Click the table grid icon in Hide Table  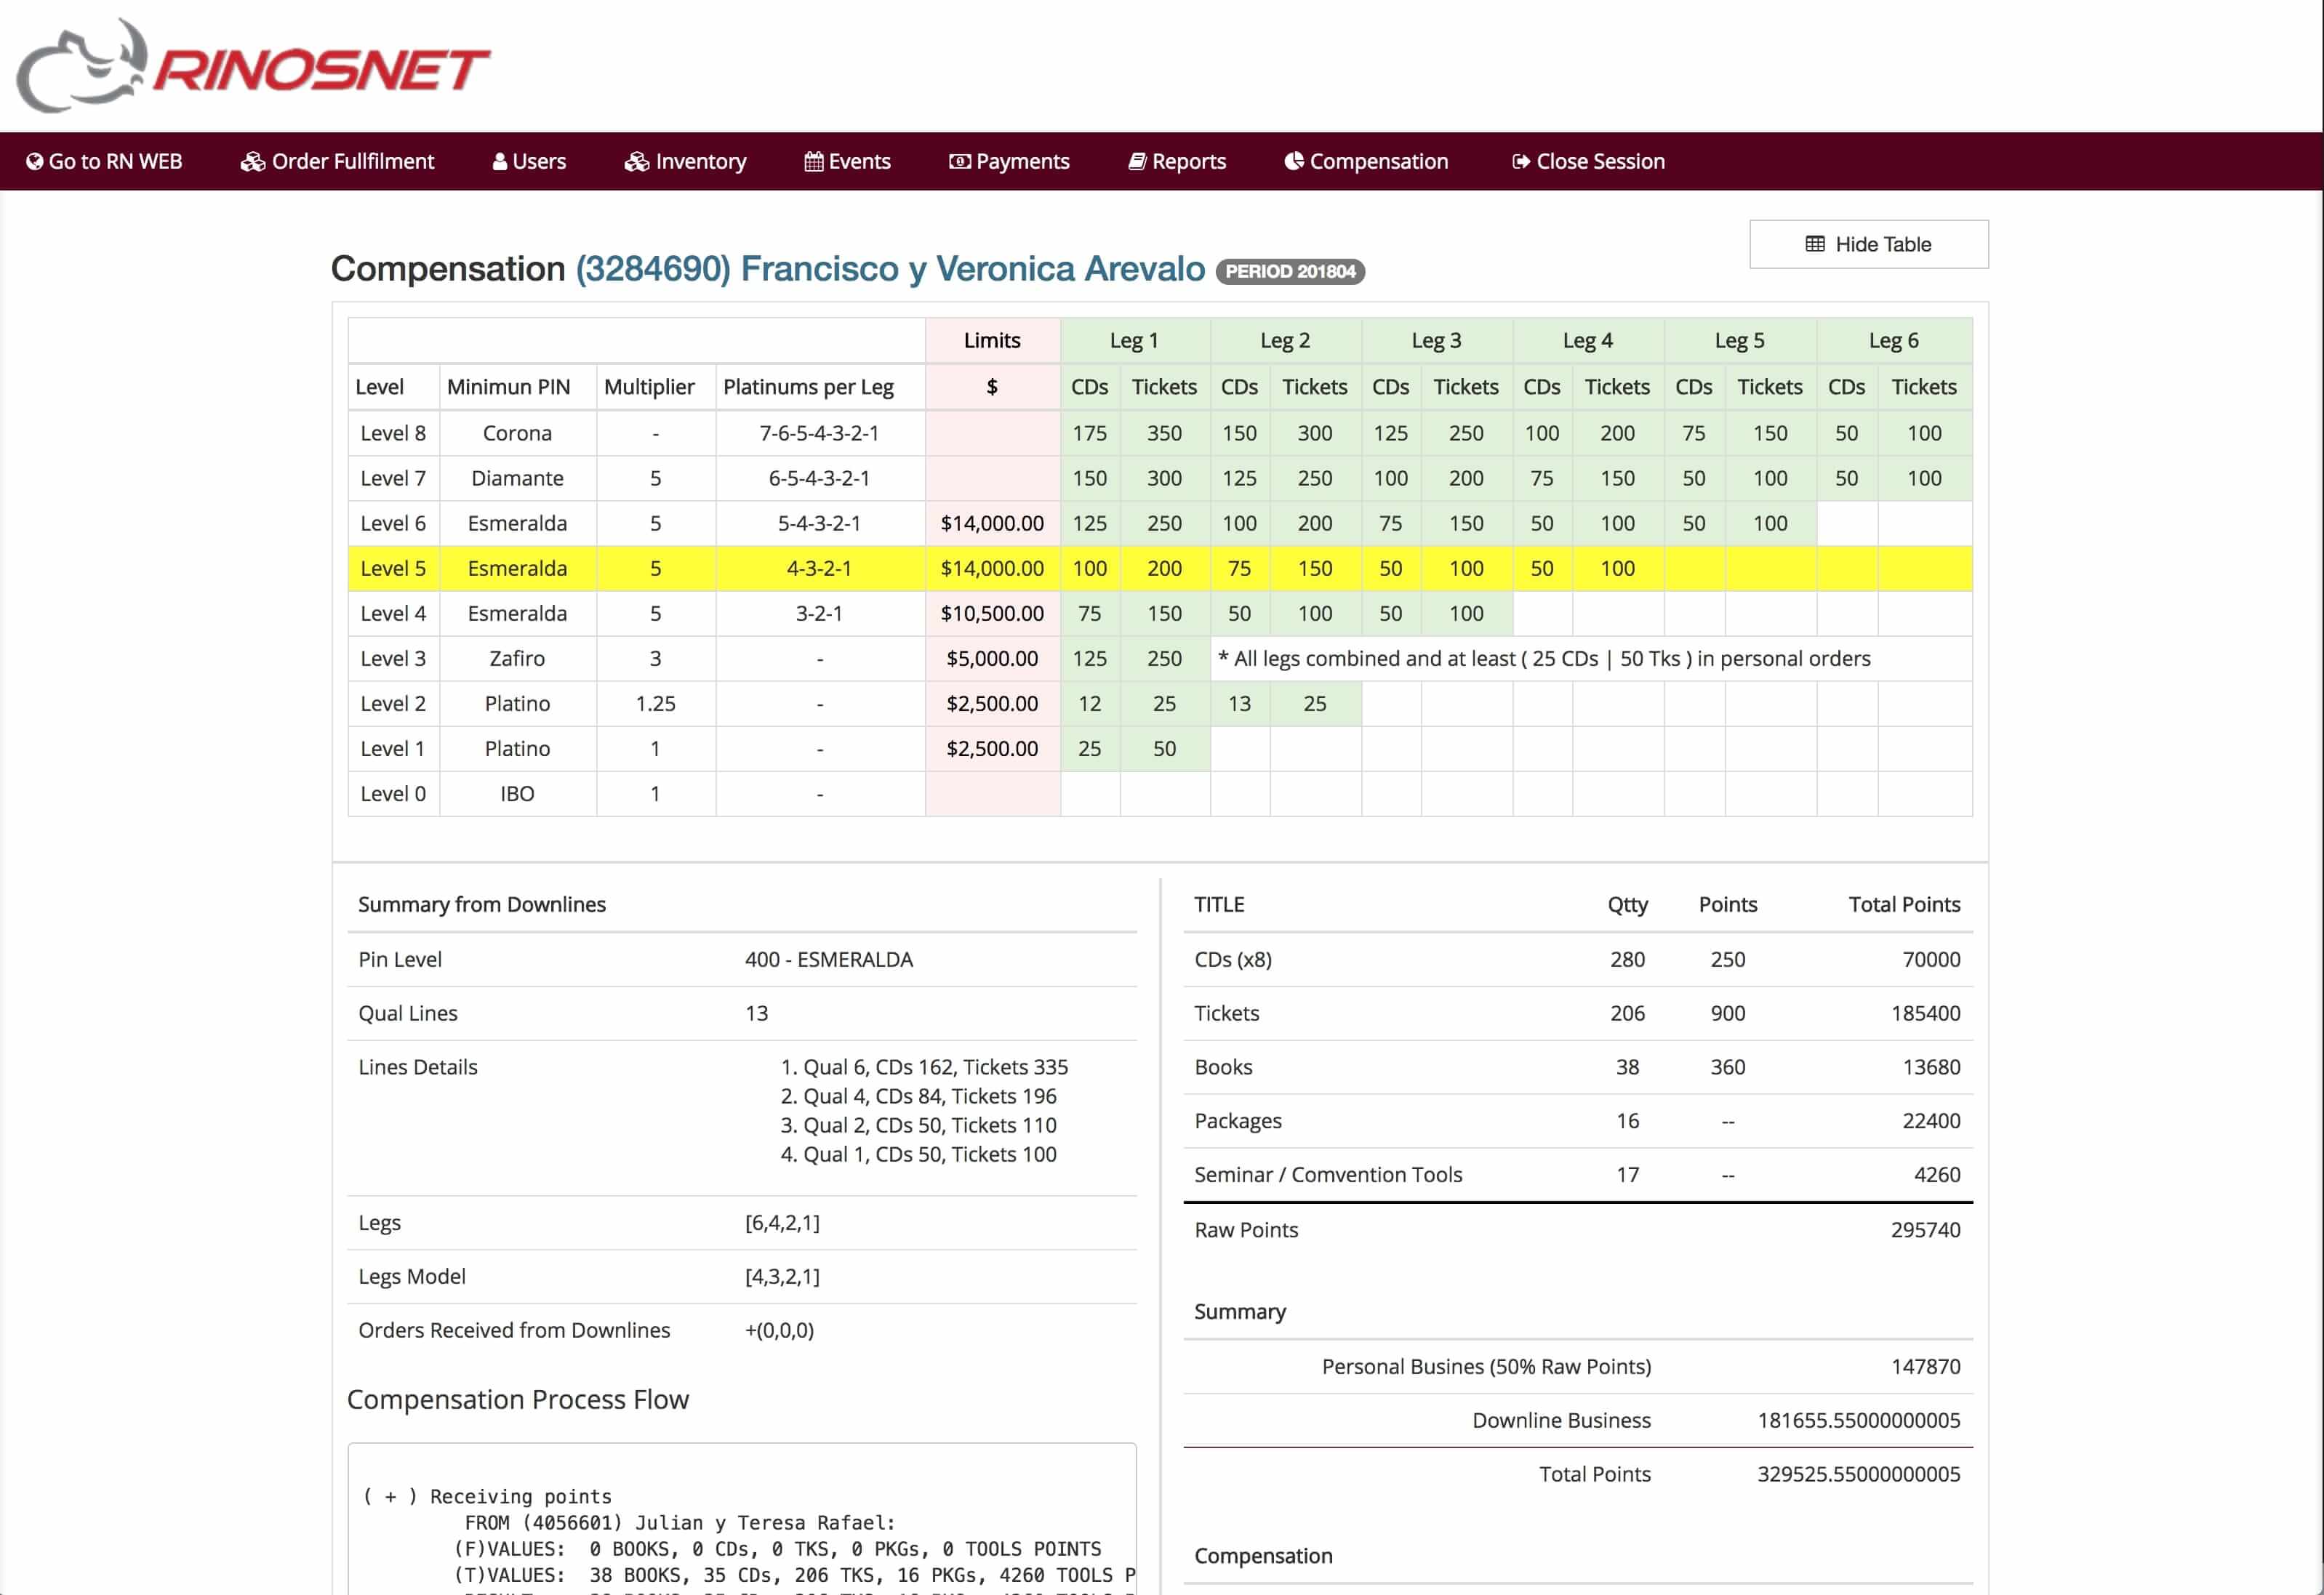tap(1815, 244)
